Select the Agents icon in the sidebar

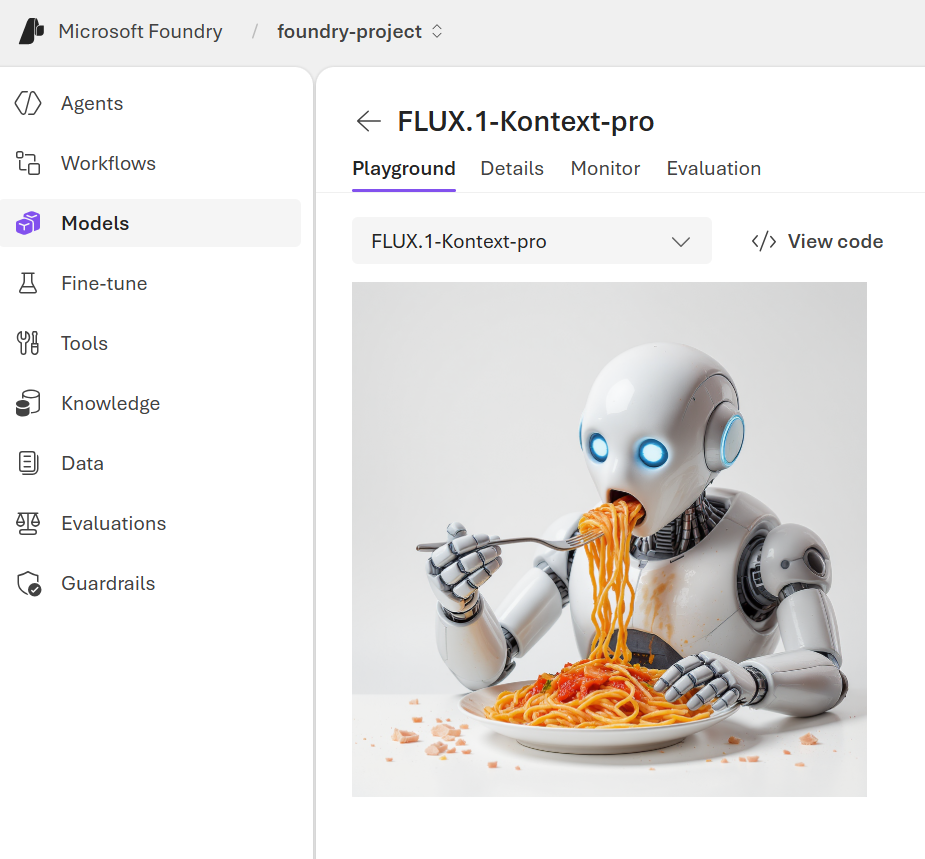coord(25,103)
